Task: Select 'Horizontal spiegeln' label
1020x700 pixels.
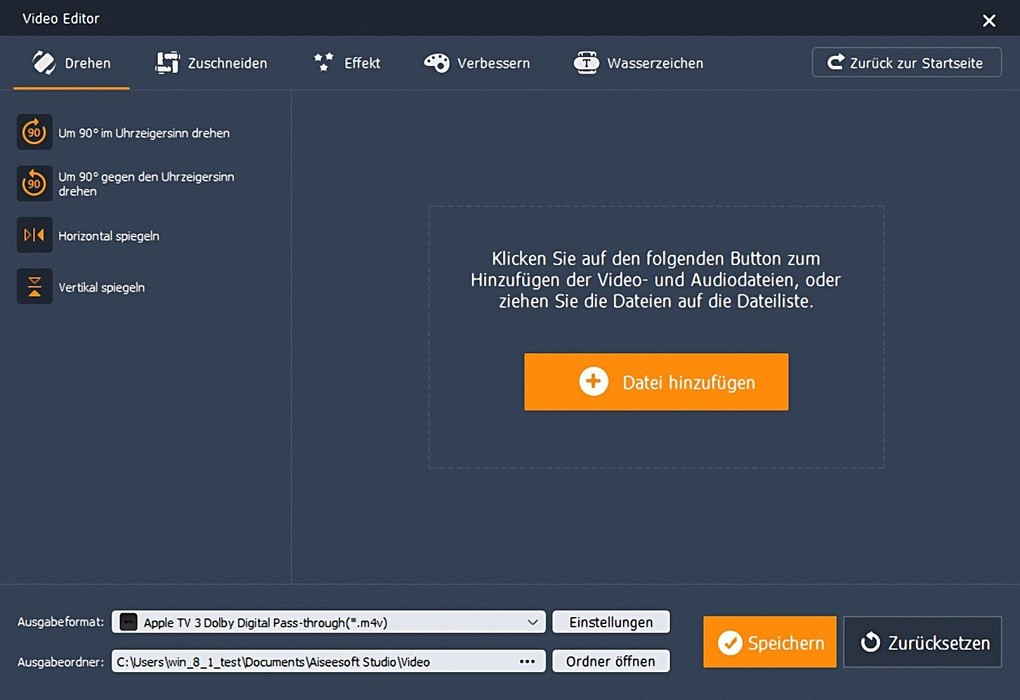Action: coord(109,236)
